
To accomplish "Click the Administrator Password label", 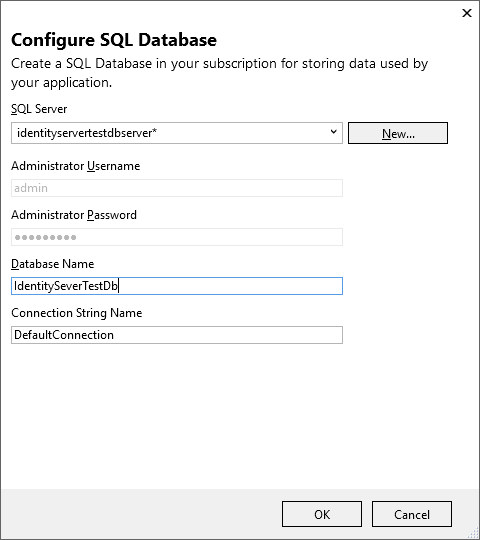I will (74, 215).
